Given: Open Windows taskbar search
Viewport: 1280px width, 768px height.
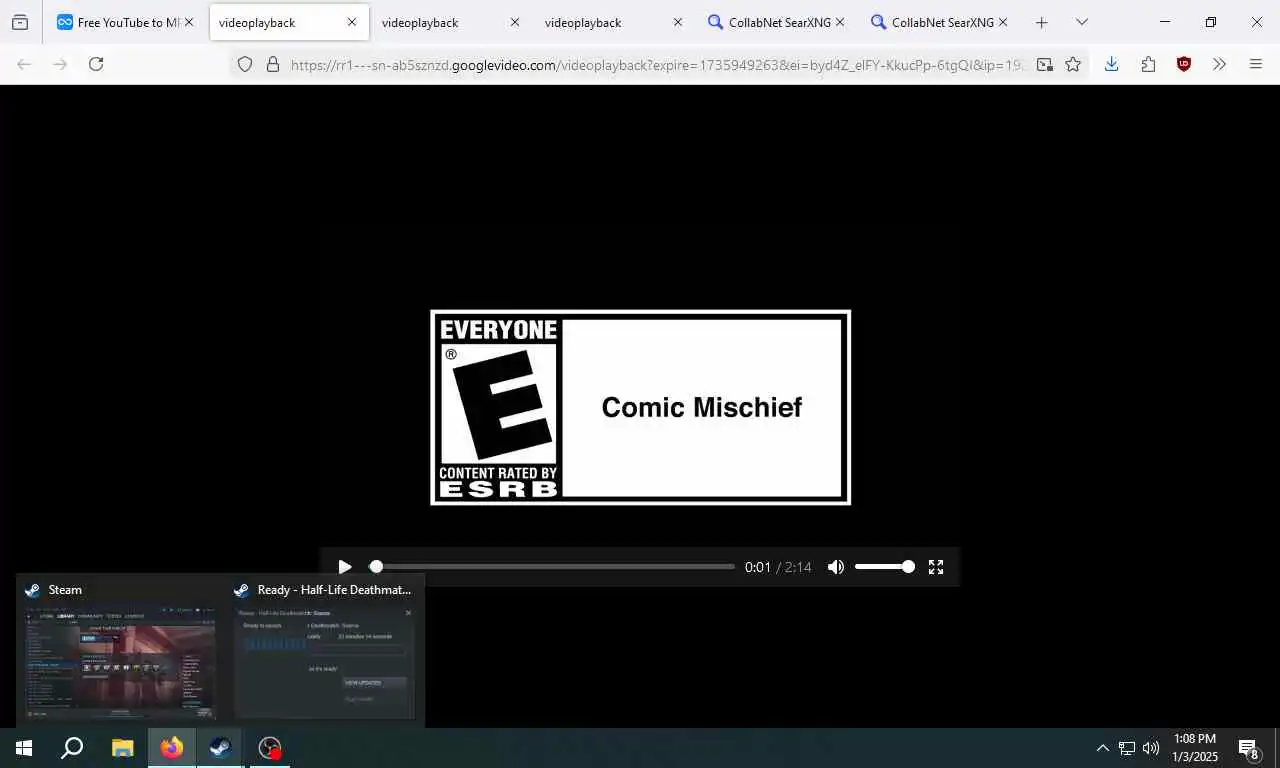Looking at the screenshot, I should (72, 748).
